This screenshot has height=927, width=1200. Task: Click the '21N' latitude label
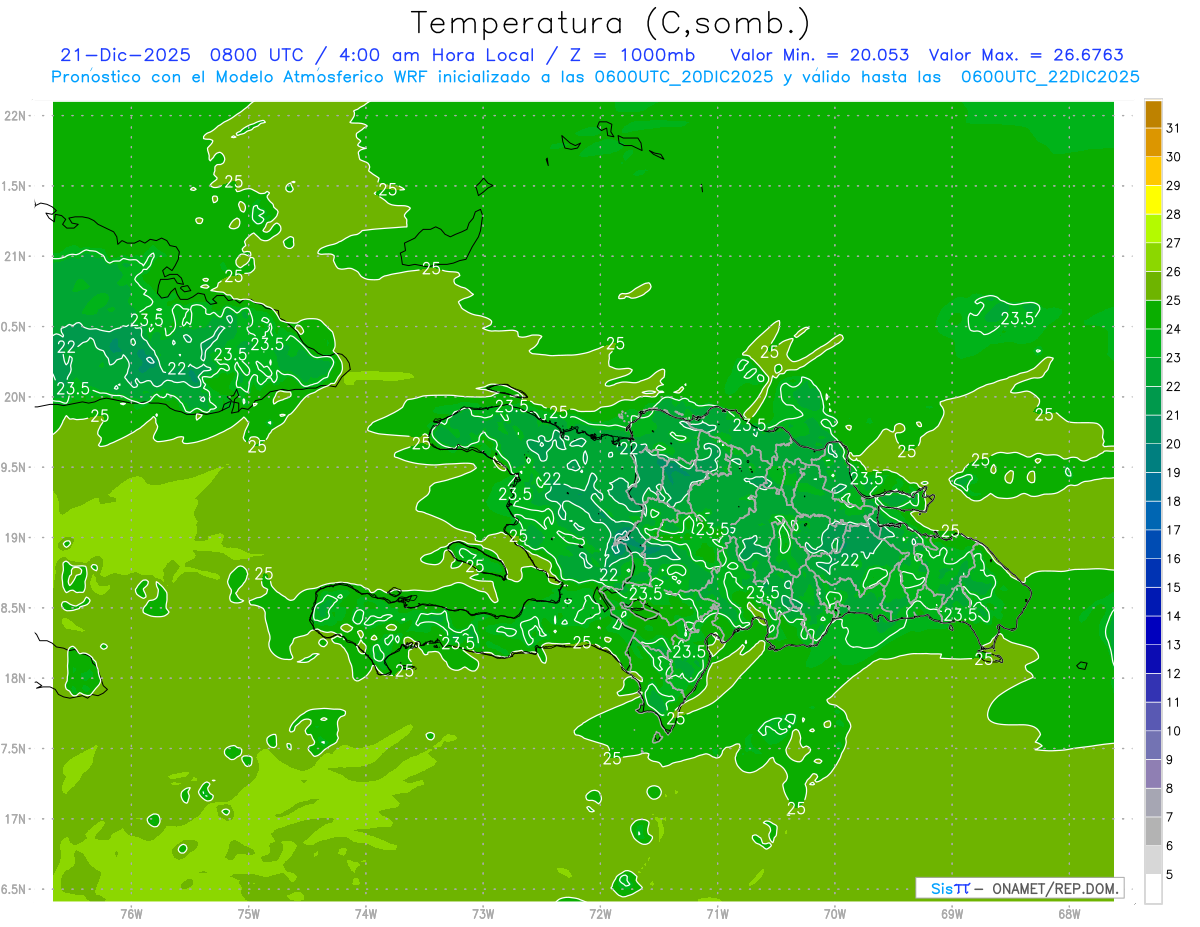point(15,256)
